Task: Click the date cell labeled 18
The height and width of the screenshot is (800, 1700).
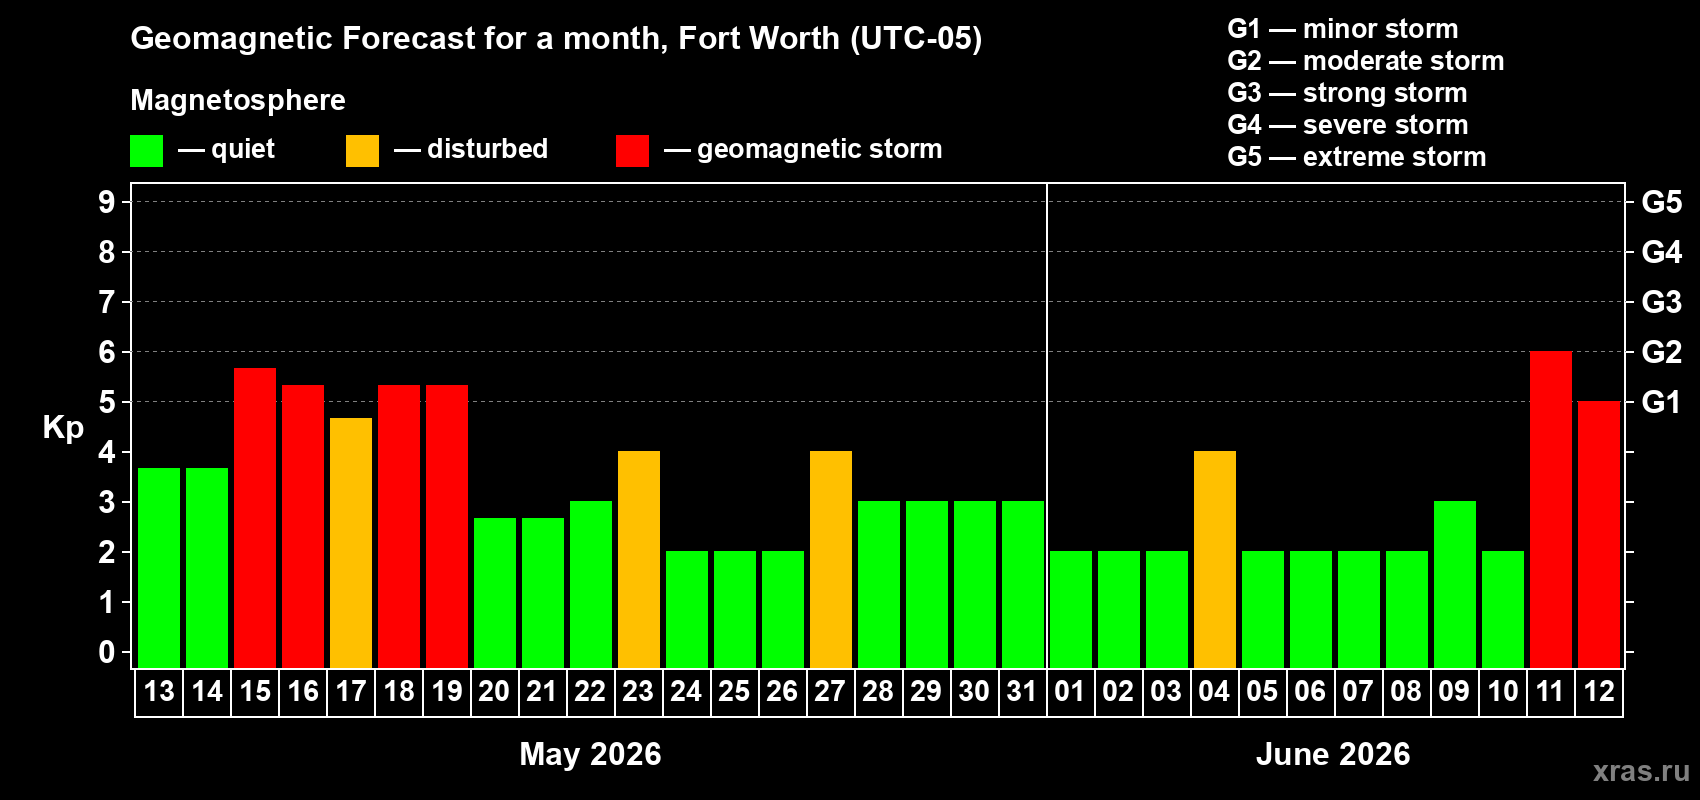Action: pyautogui.click(x=399, y=692)
